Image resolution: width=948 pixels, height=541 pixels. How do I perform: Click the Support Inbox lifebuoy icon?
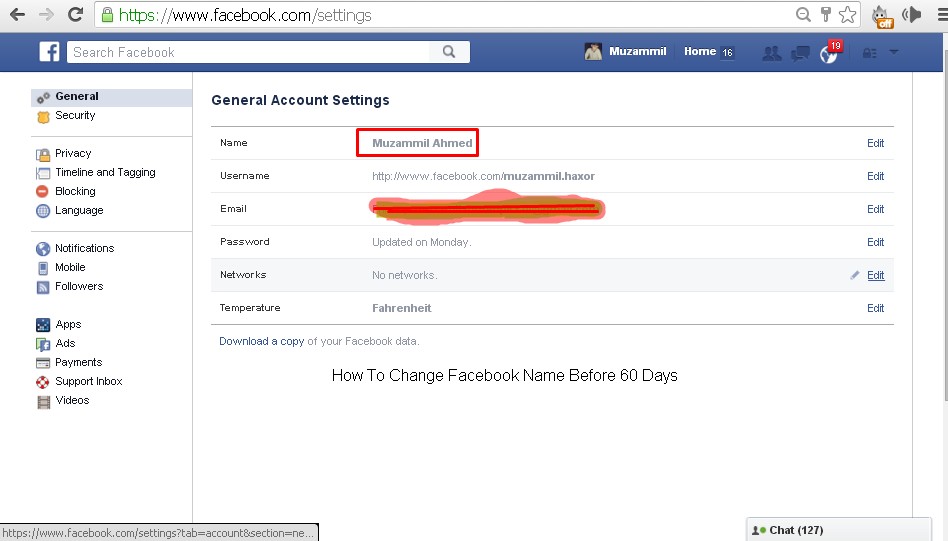tap(43, 382)
